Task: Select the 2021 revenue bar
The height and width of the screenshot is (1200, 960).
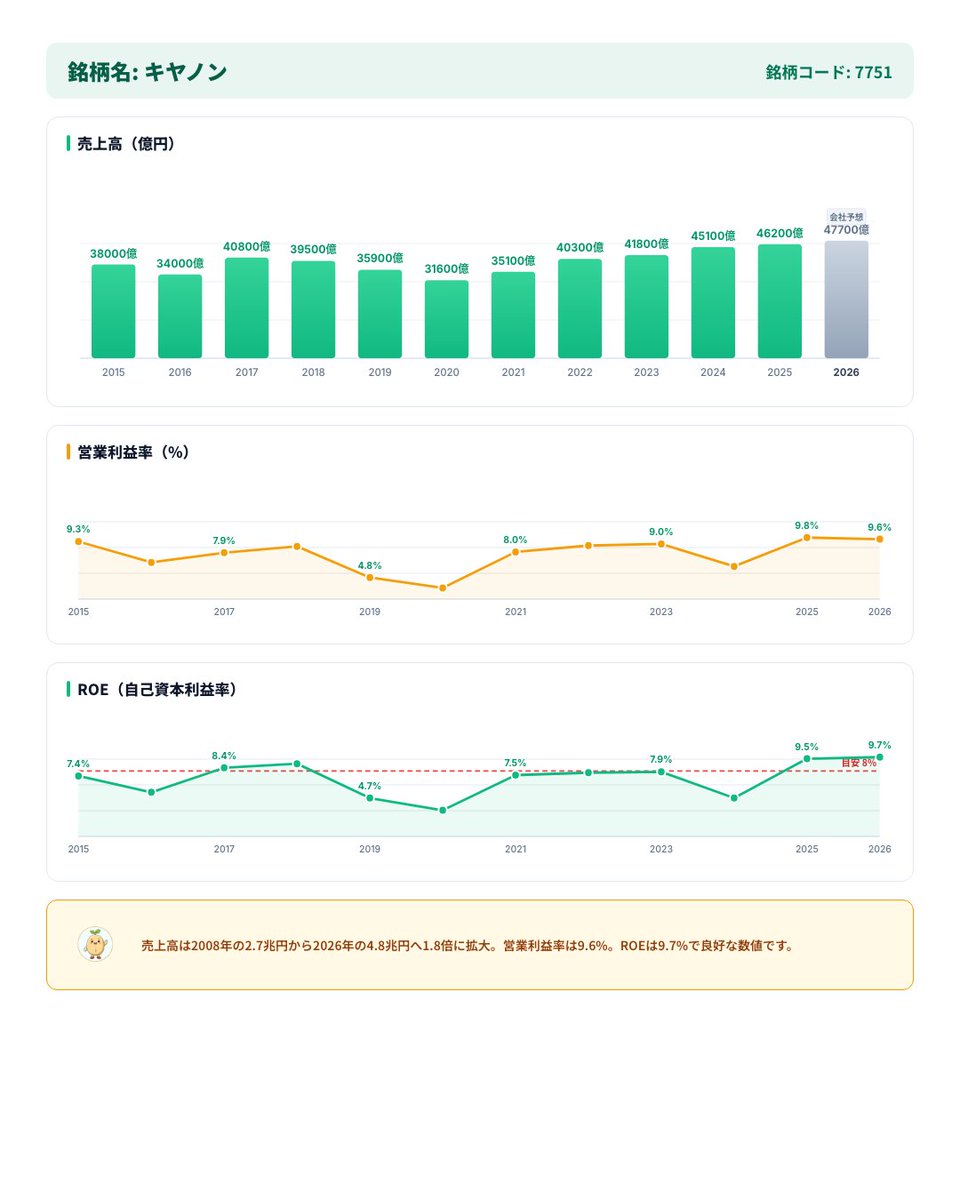Action: (513, 315)
